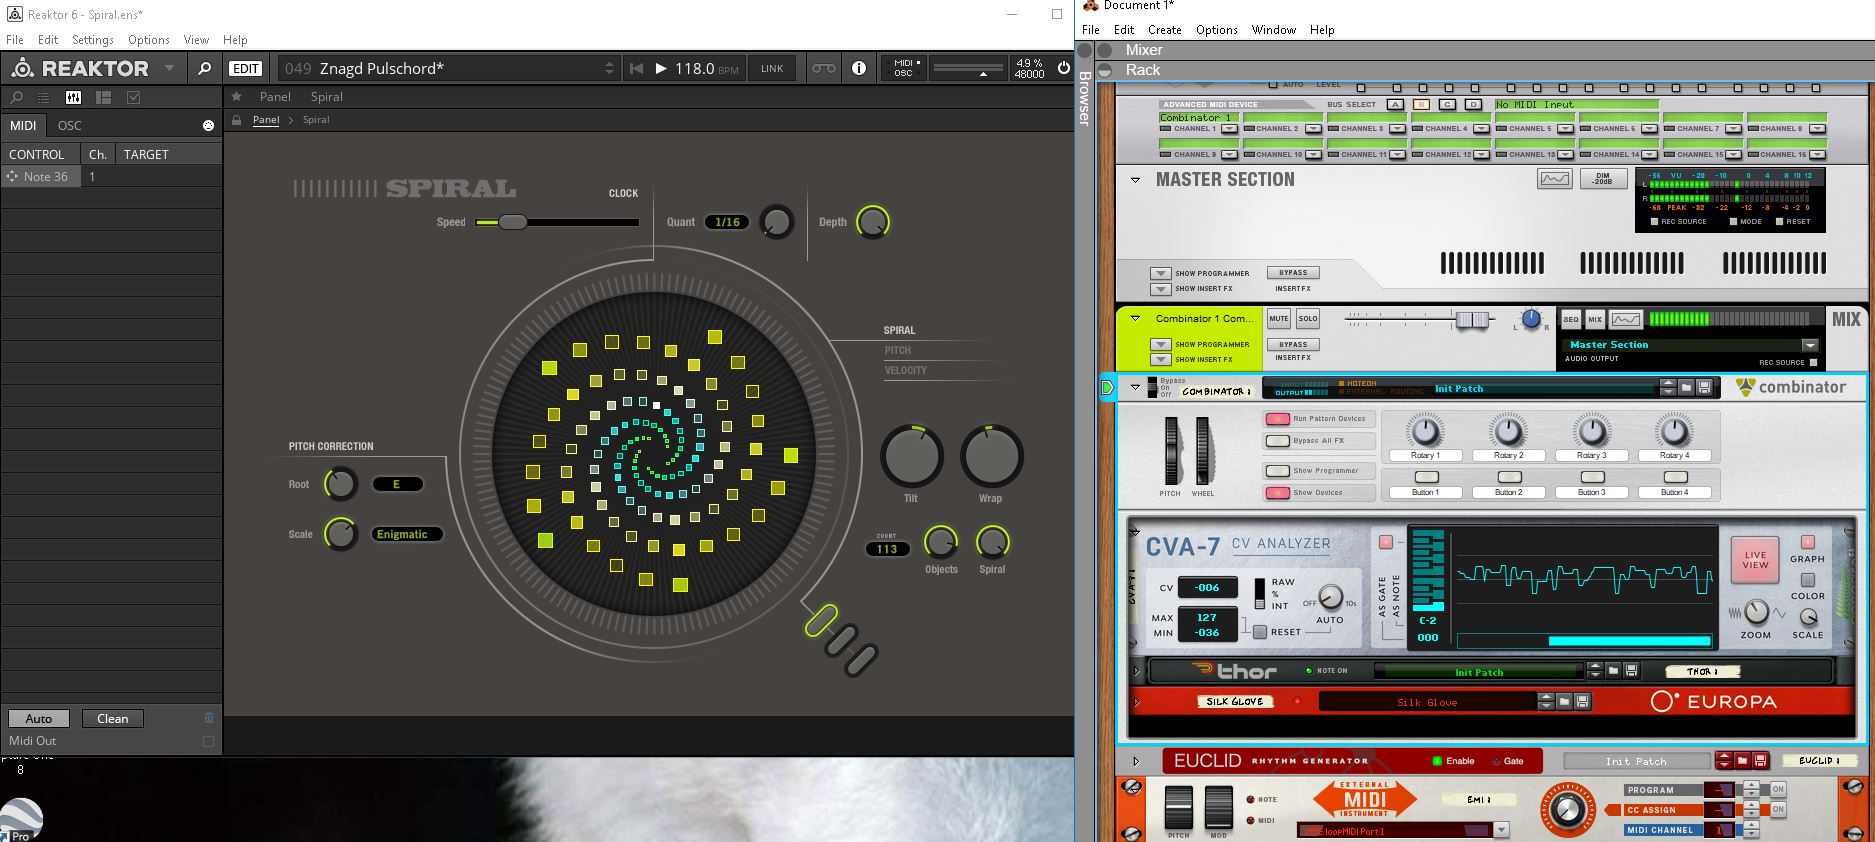Enable the Midi Out checkbox
1875x842 pixels.
coord(208,741)
